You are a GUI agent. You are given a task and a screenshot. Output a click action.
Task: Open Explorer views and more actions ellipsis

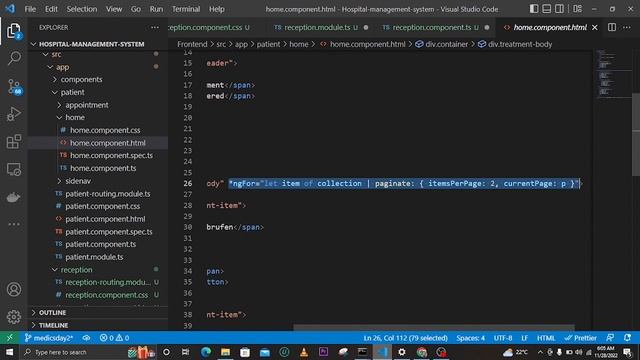pos(155,27)
